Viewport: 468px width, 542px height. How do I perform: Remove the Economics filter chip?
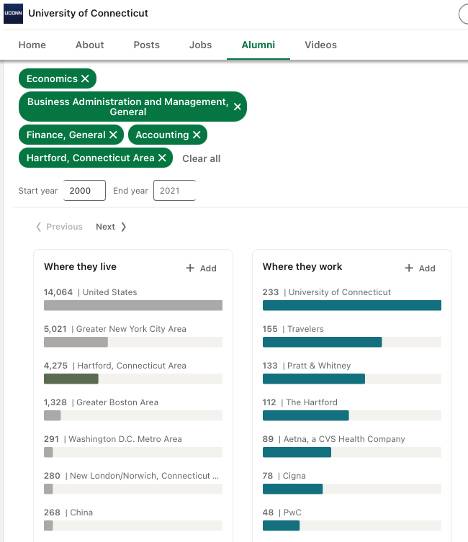pos(85,79)
